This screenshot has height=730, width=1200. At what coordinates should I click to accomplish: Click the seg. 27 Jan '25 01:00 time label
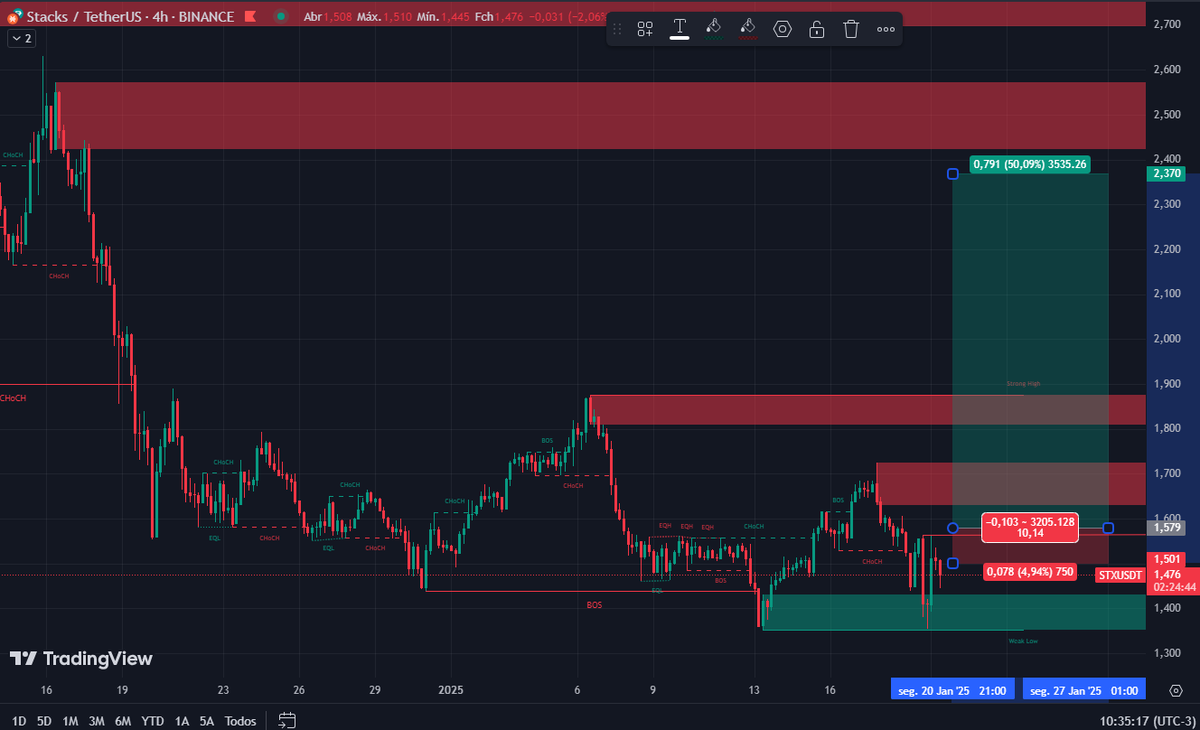(x=1084, y=690)
